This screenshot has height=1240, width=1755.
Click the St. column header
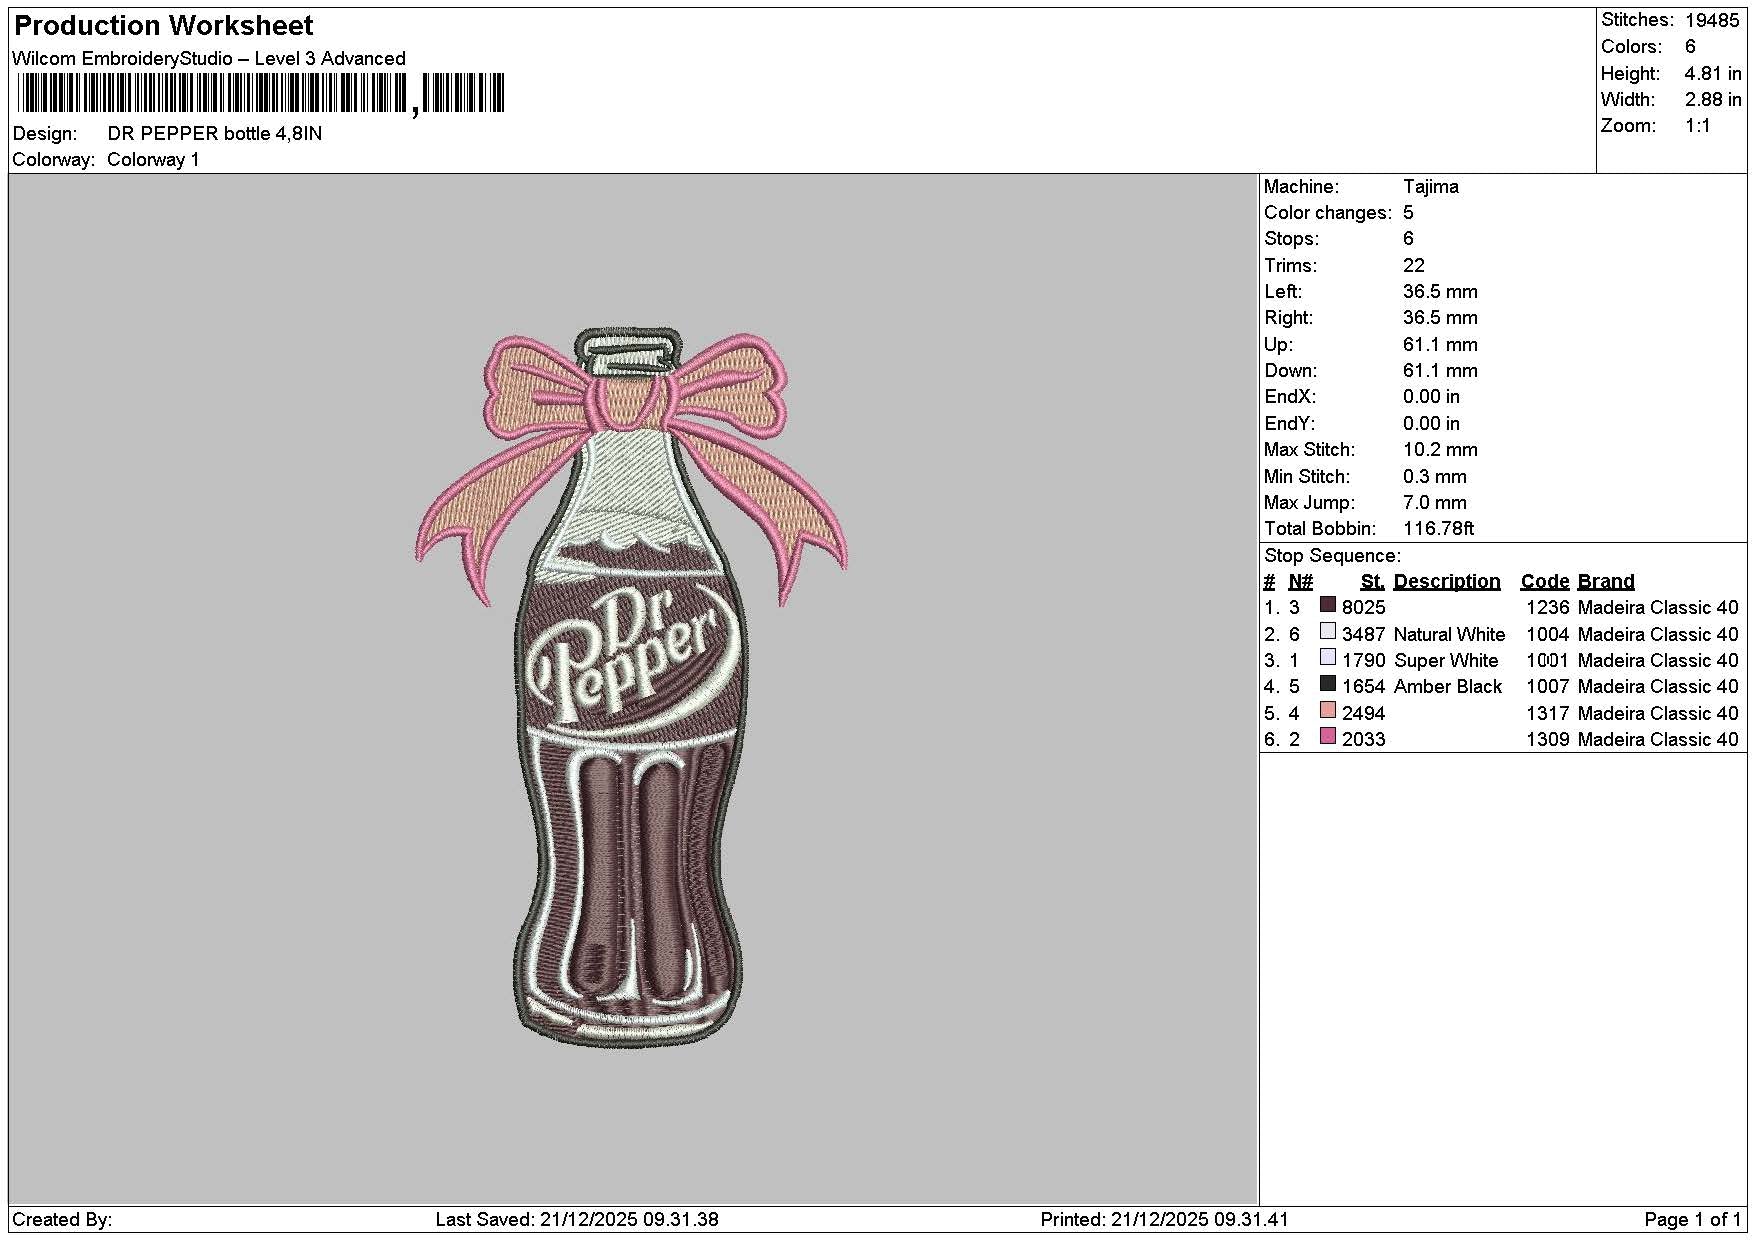pos(1372,581)
